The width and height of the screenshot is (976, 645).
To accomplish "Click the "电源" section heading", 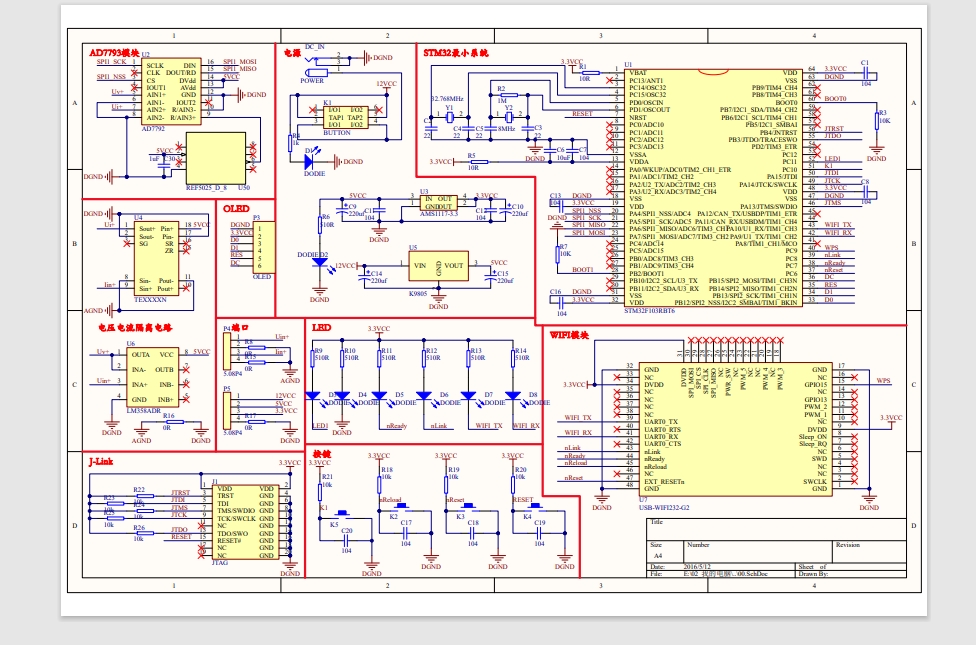I will [293, 53].
